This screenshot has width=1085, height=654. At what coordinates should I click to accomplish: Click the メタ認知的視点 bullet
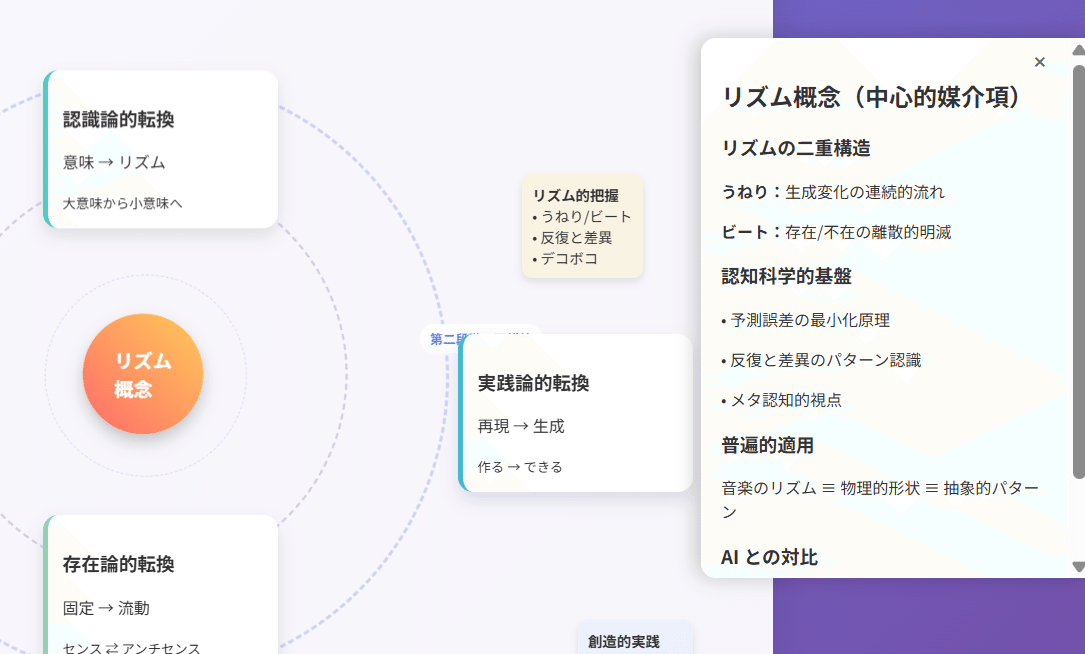pos(781,400)
